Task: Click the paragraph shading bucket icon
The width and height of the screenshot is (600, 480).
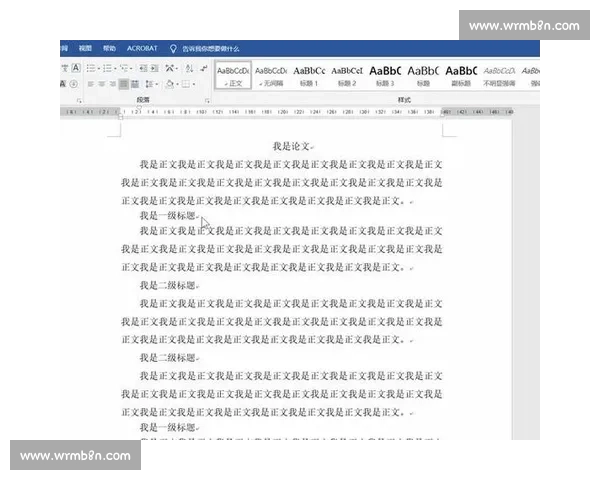Action: tap(170, 84)
